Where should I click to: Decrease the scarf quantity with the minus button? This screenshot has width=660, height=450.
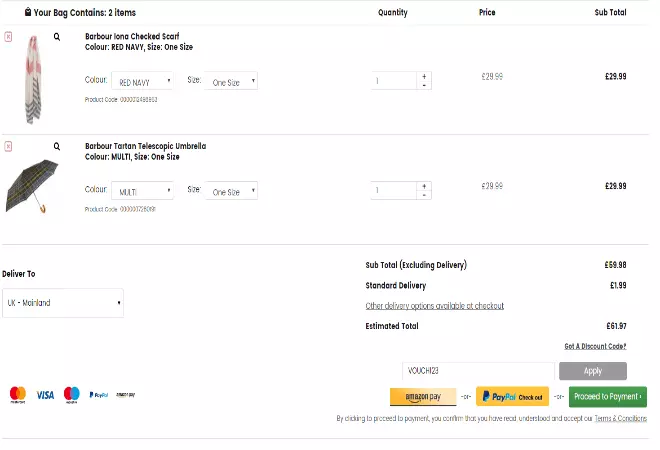tap(424, 86)
